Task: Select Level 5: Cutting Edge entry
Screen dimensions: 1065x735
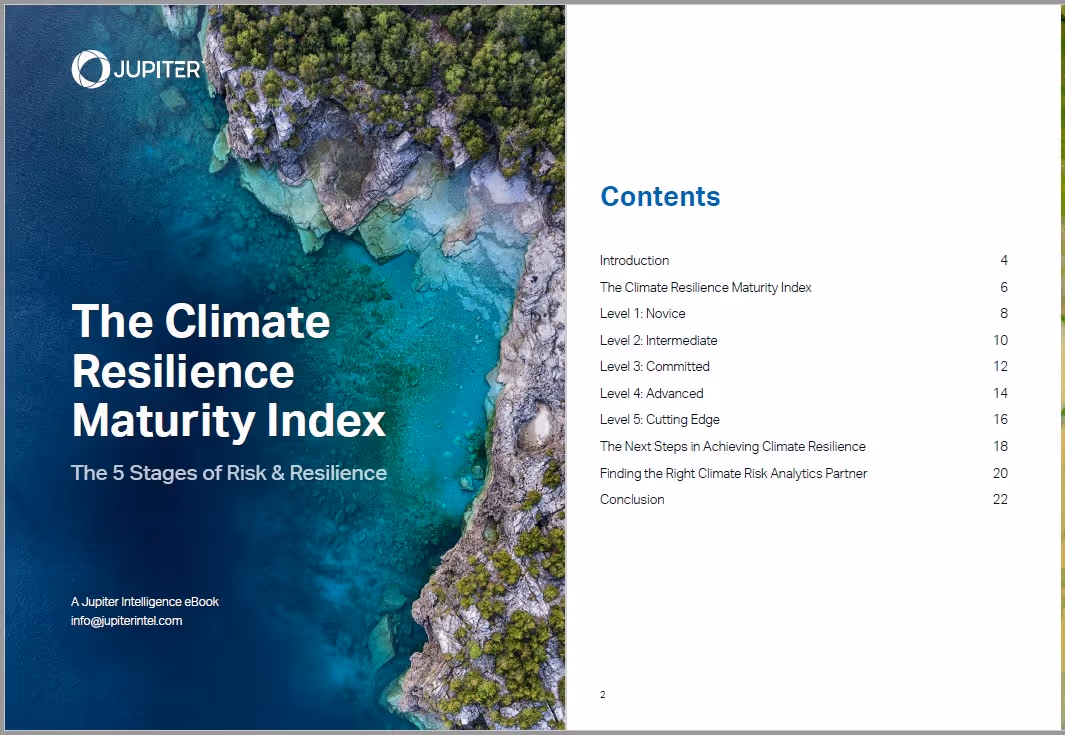Action: (660, 419)
